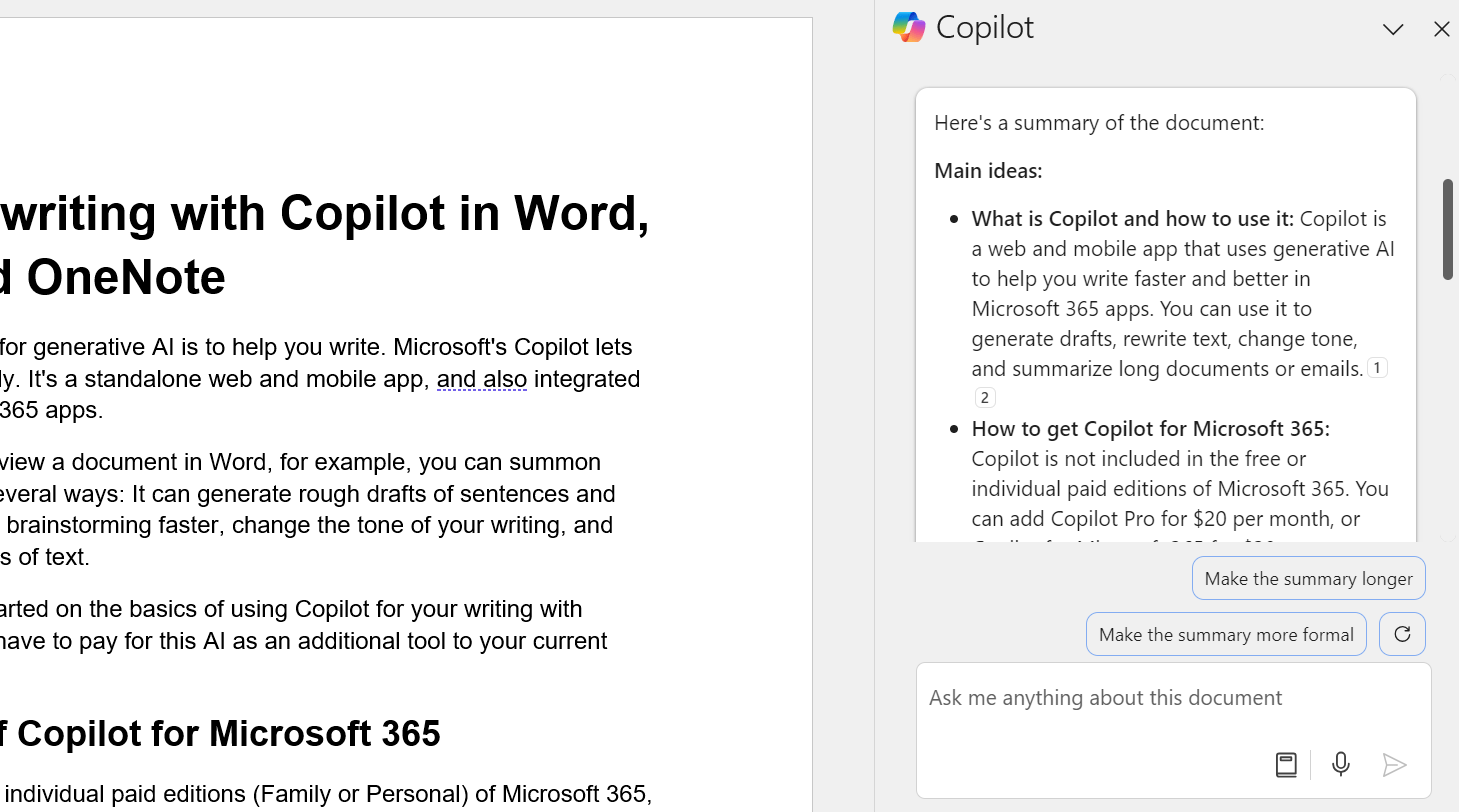Regenerate the summary using the refresh icon

(x=1401, y=633)
